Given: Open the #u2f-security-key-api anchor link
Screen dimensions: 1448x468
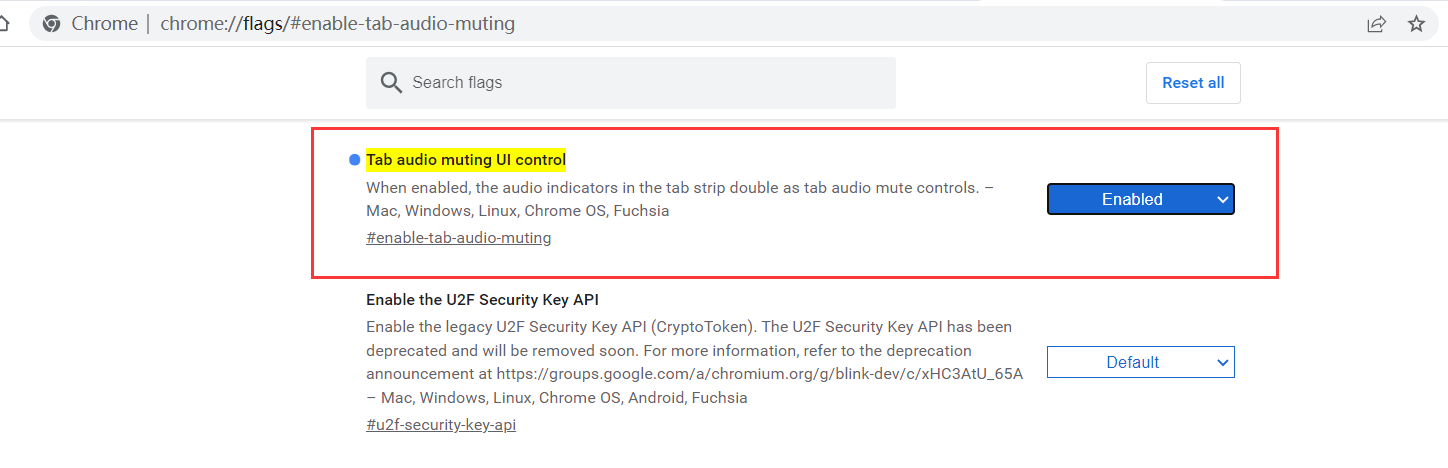Looking at the screenshot, I should 441,425.
